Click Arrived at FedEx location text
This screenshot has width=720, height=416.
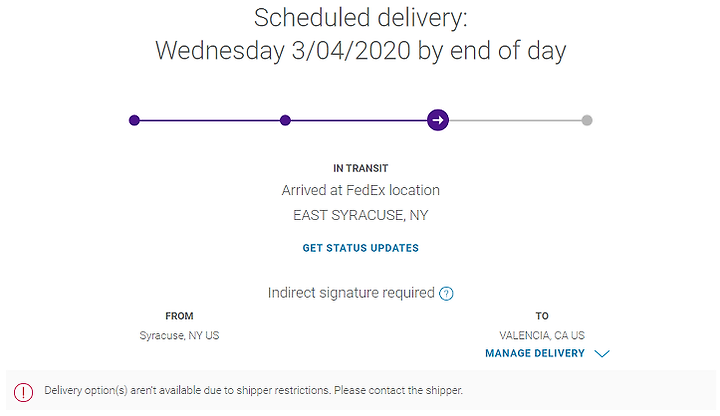[360, 190]
